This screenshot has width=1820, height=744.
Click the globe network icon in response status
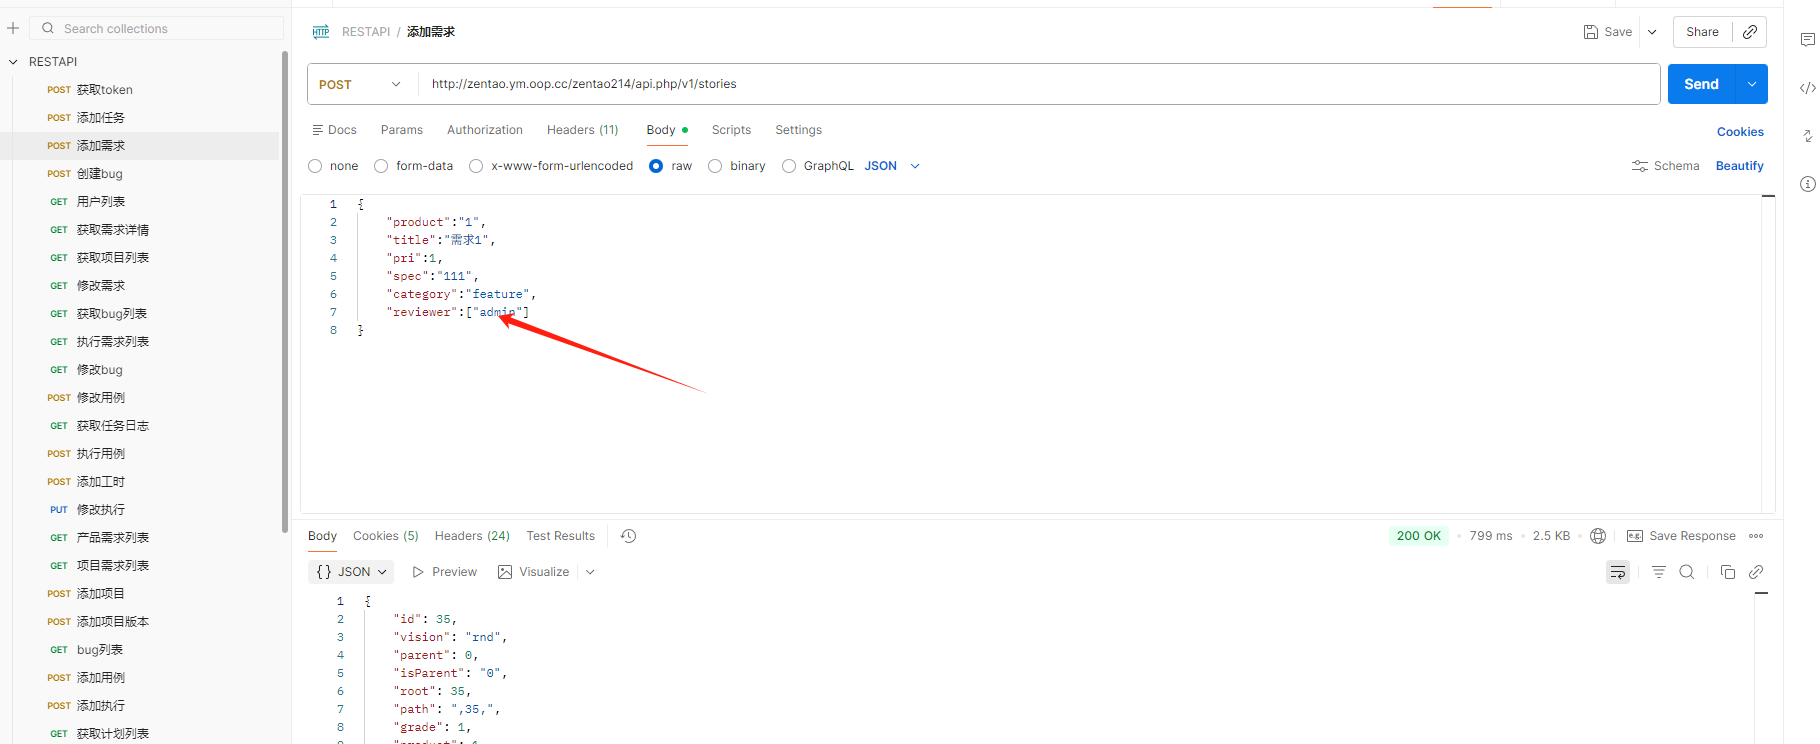tap(1598, 536)
